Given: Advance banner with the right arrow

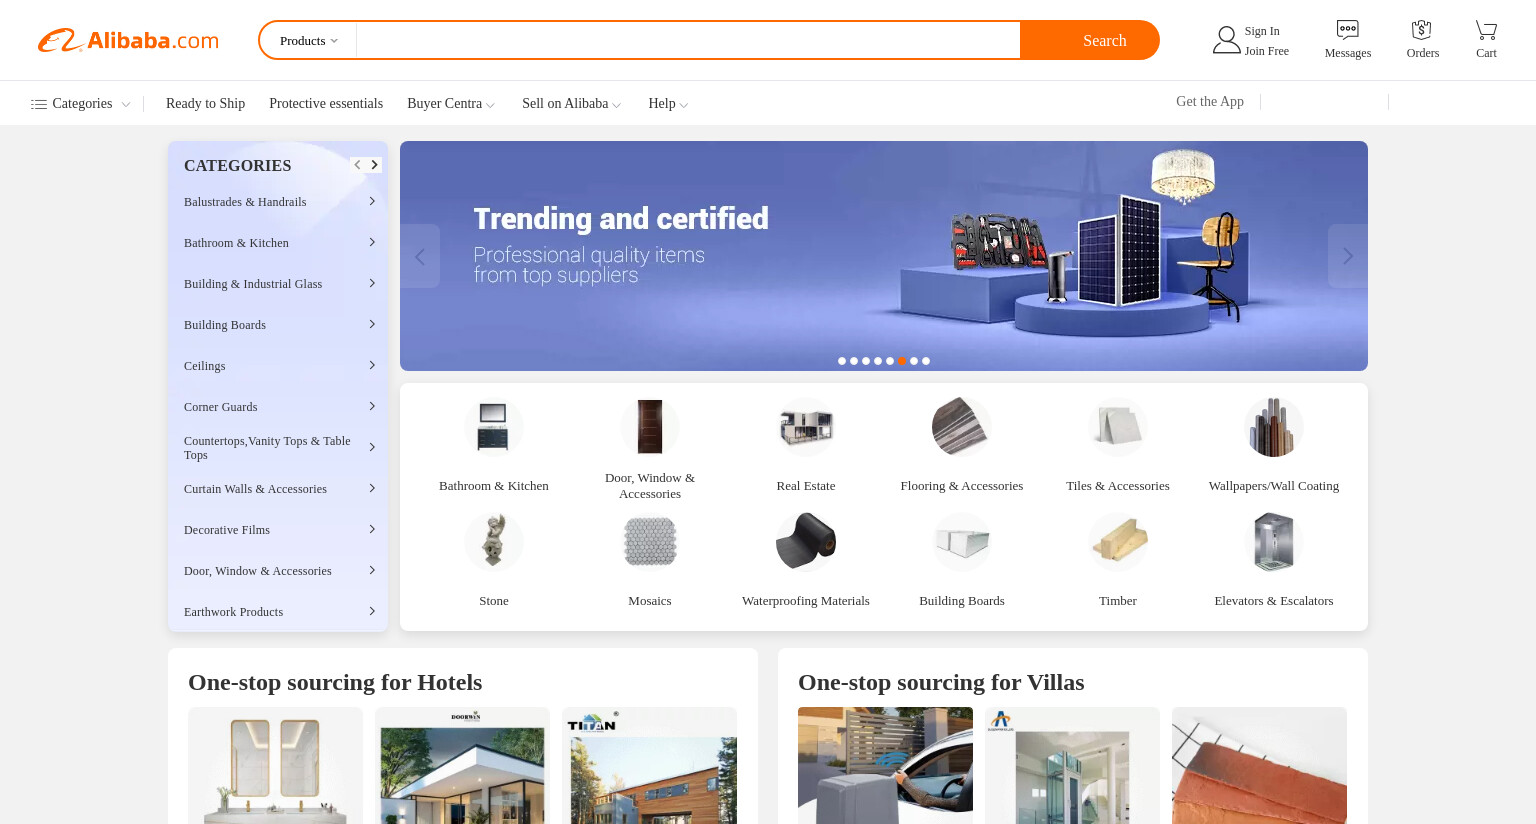Looking at the screenshot, I should coord(1348,256).
